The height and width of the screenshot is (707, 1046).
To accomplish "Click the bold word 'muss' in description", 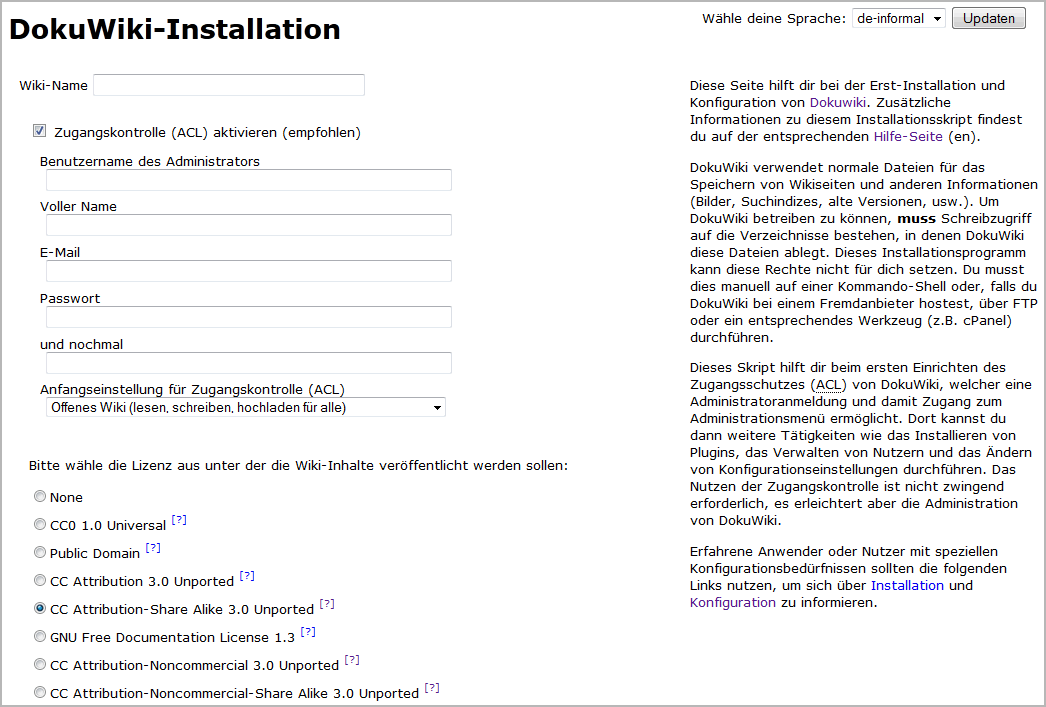I will coord(917,219).
